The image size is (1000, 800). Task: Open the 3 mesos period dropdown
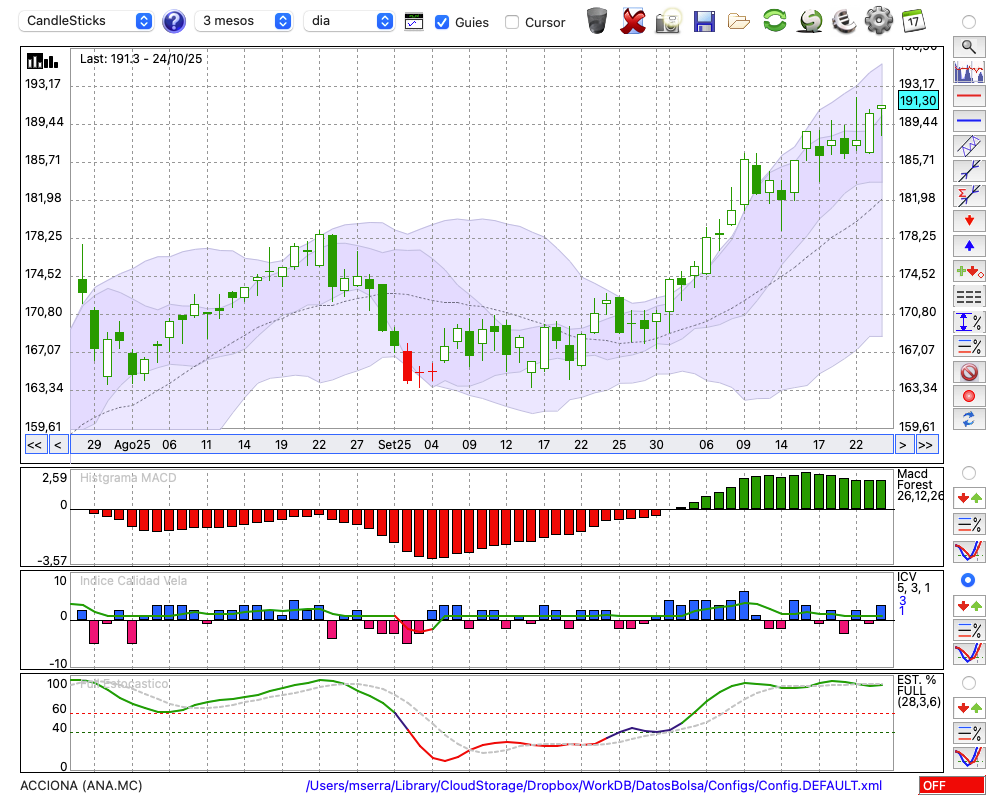[x=243, y=21]
